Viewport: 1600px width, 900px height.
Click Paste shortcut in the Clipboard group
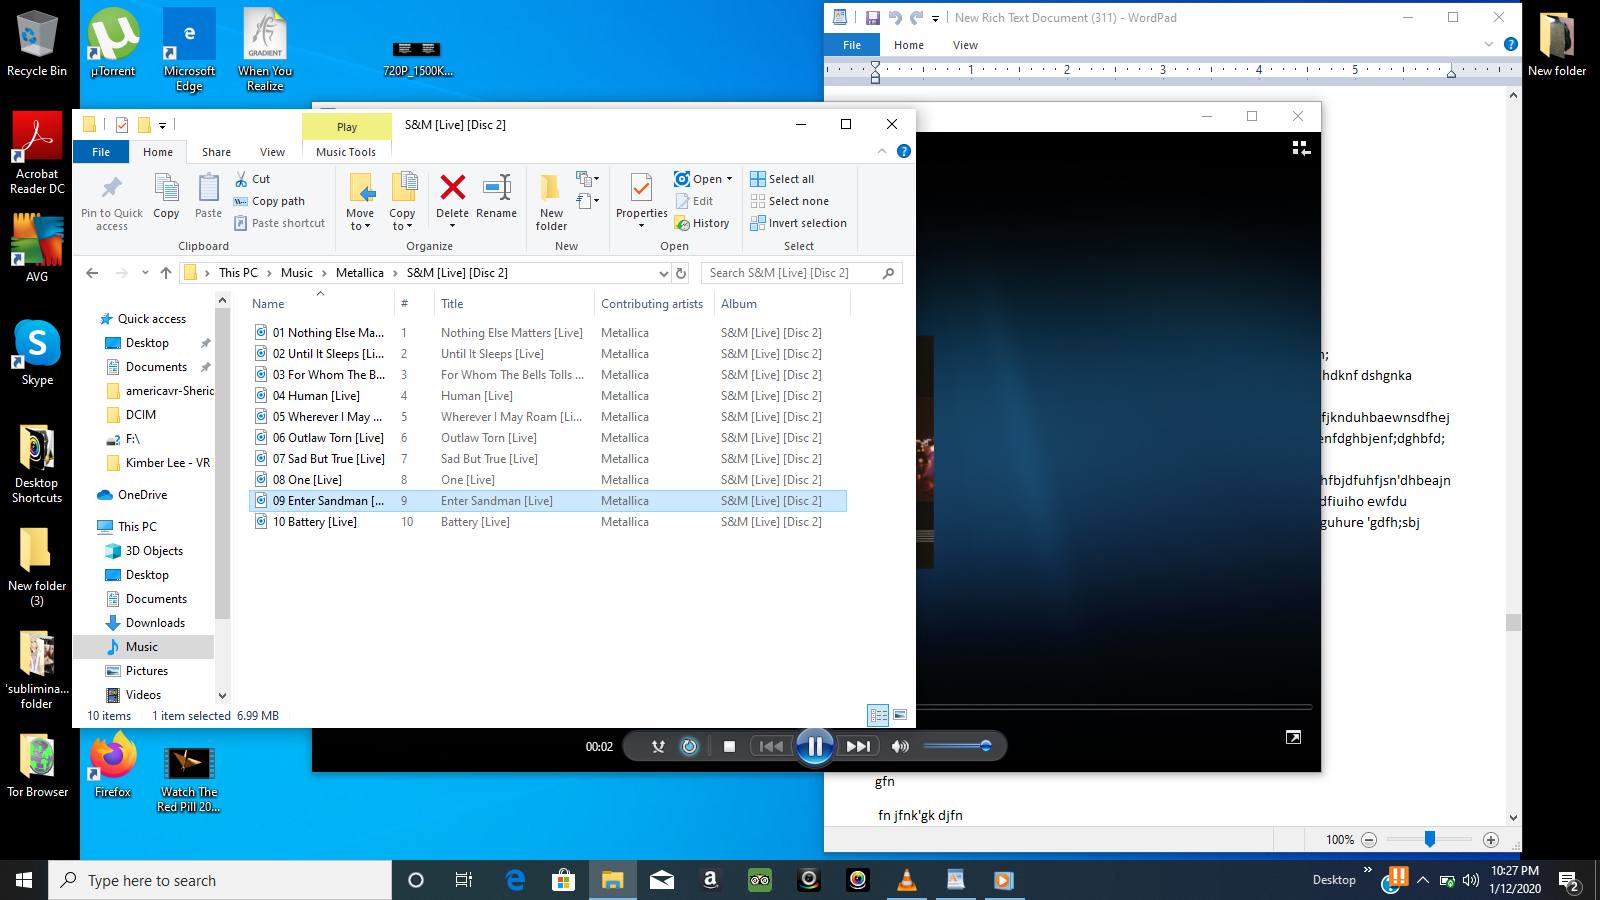click(279, 223)
